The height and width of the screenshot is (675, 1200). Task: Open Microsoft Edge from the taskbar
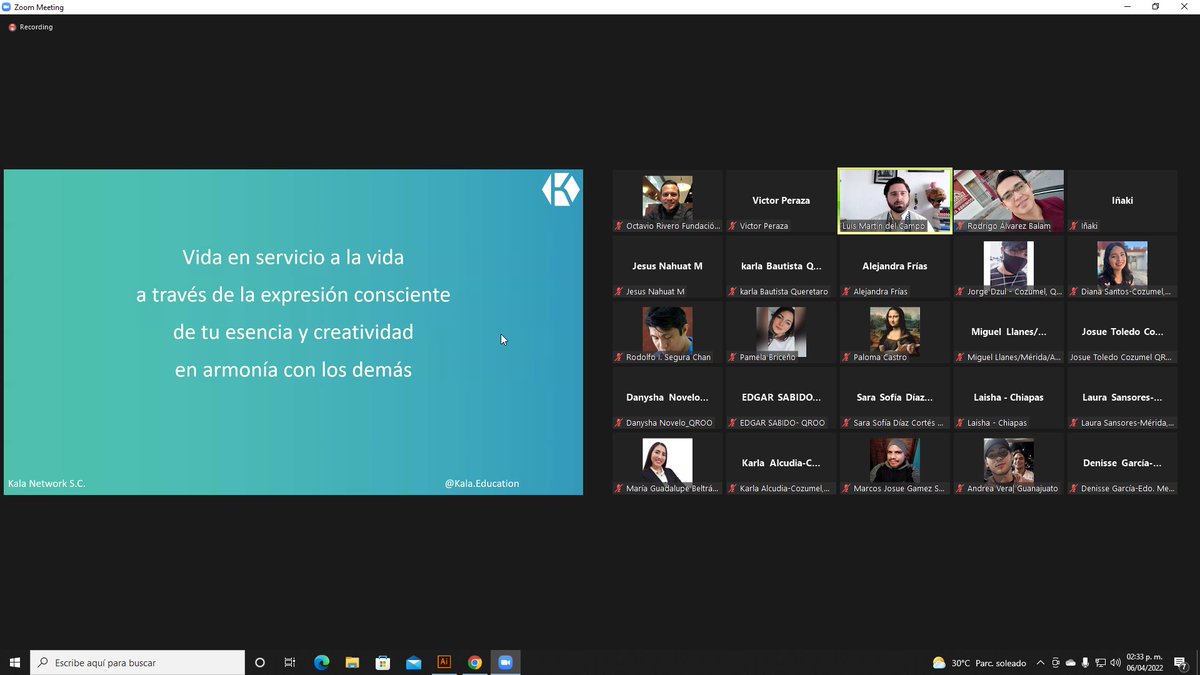point(321,662)
